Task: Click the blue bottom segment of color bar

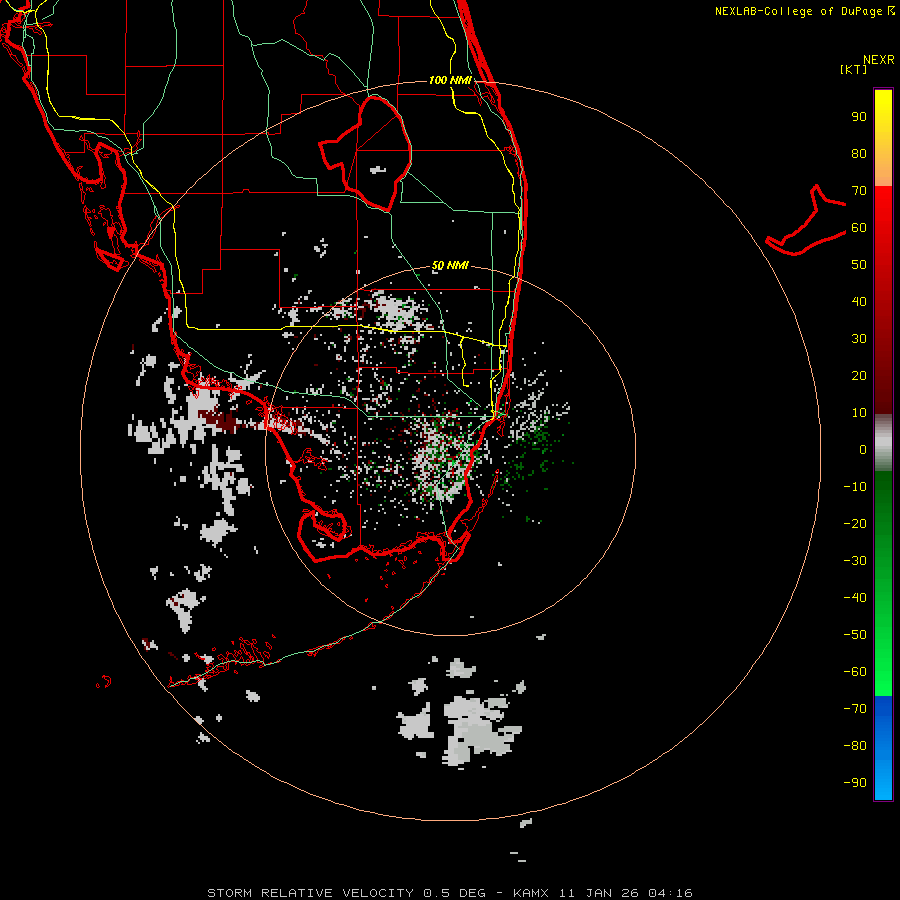Action: click(883, 748)
